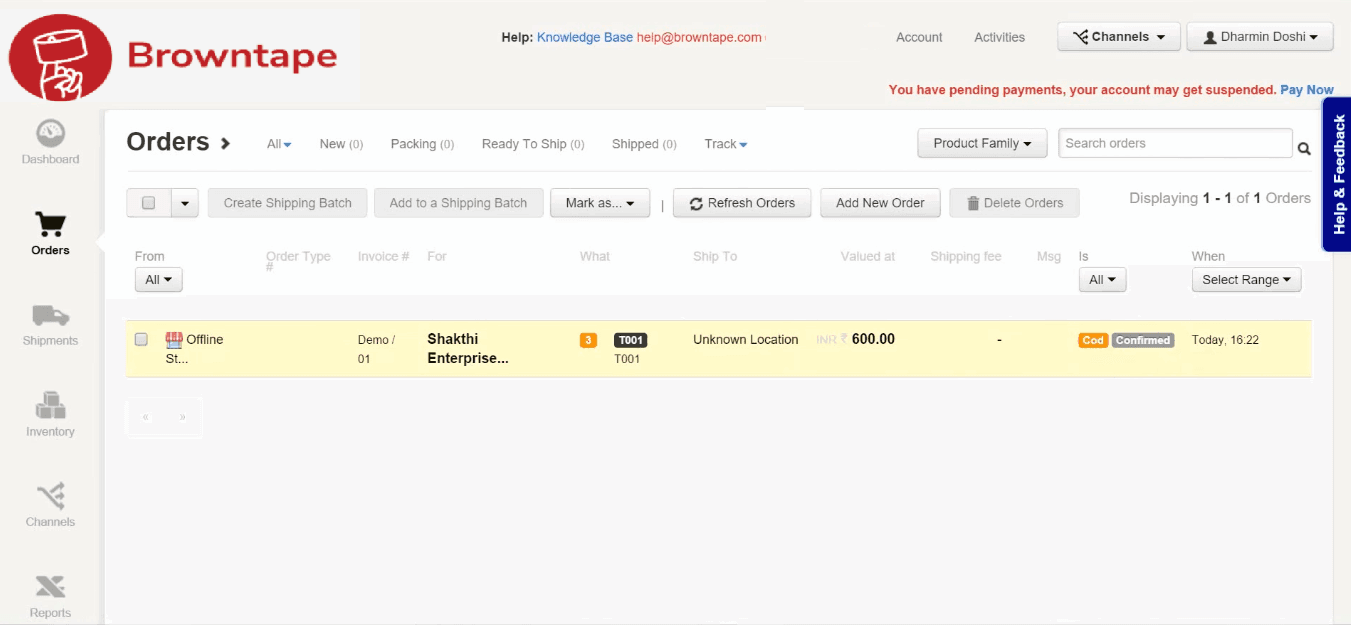Click the Offline store icon in order row
This screenshot has height=625, width=1351.
coord(174,340)
